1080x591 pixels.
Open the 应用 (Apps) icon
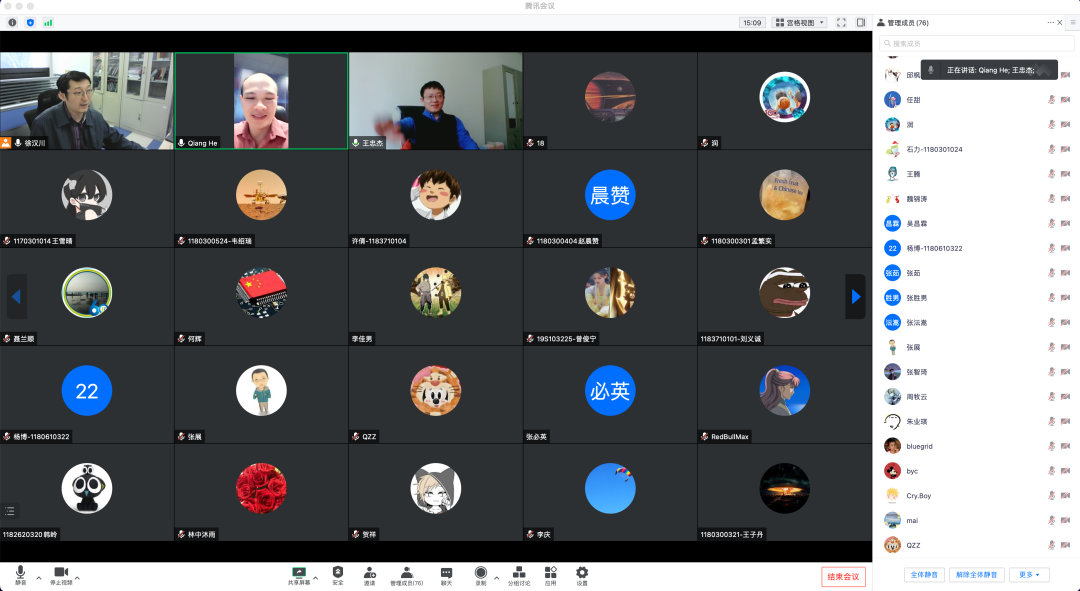tap(550, 573)
